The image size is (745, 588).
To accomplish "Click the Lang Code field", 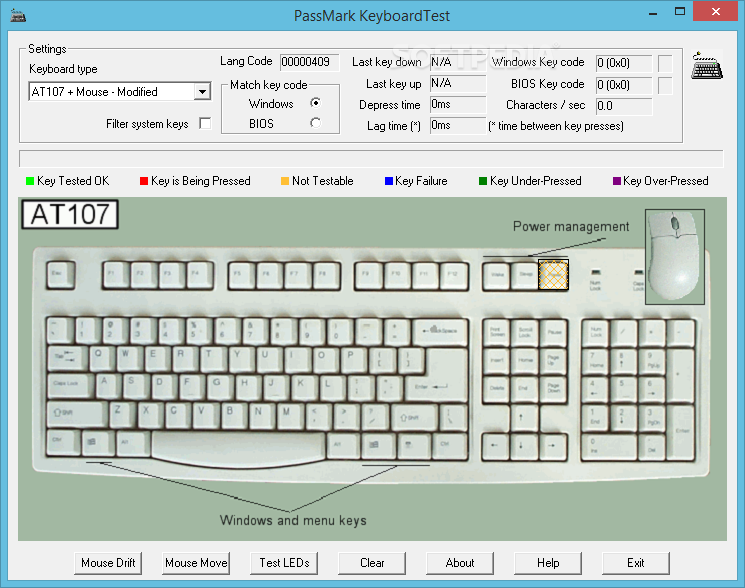I will click(x=309, y=62).
